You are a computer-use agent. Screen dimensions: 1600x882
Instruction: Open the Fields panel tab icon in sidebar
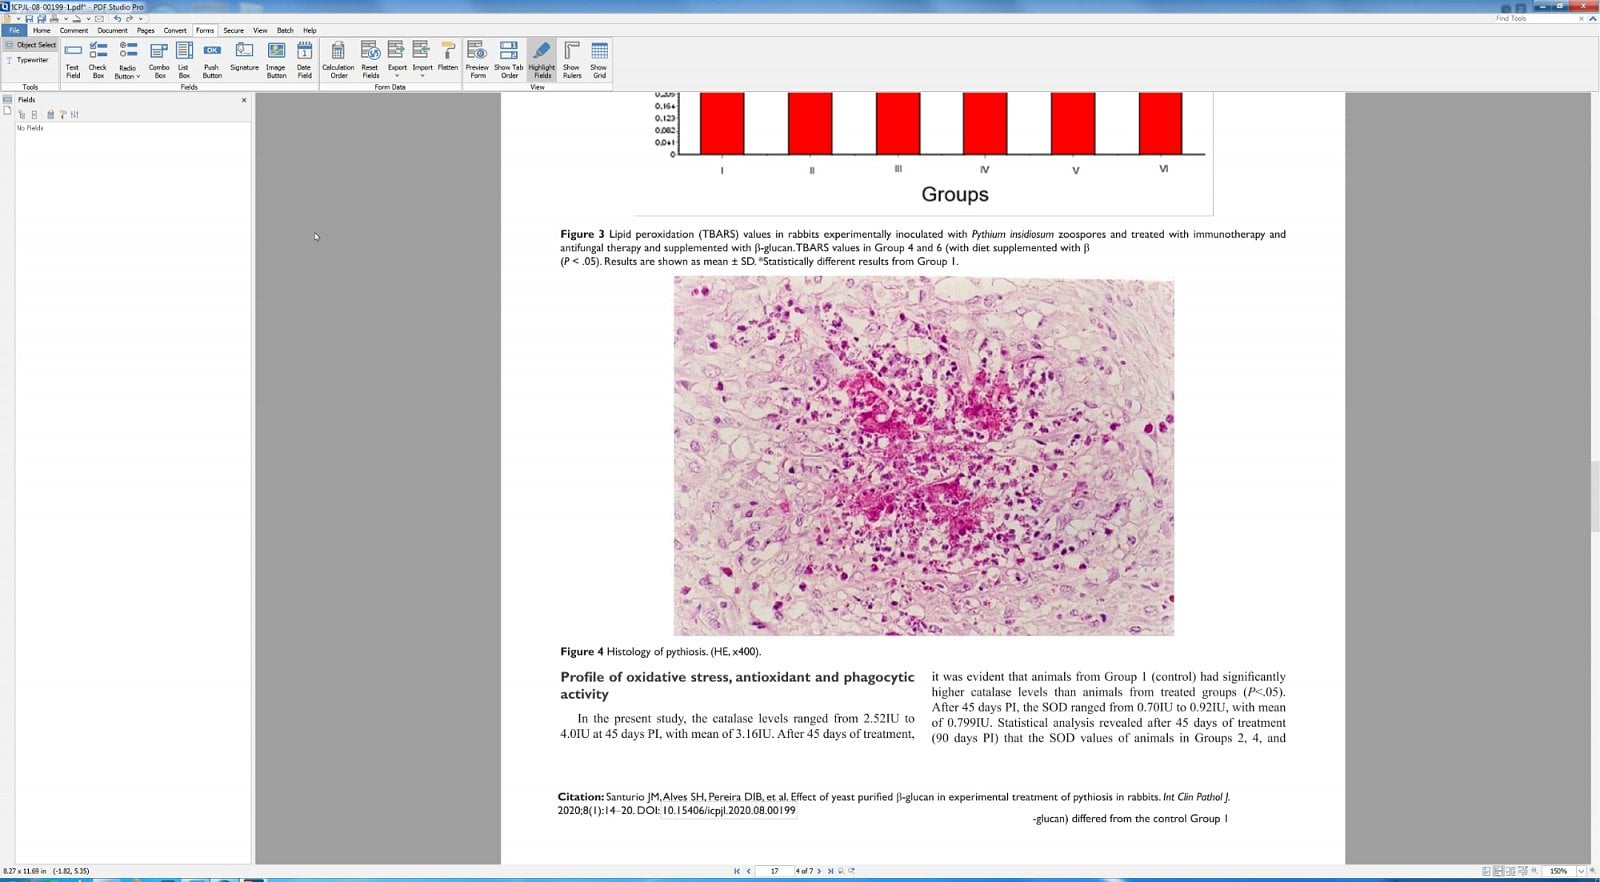tap(7, 99)
